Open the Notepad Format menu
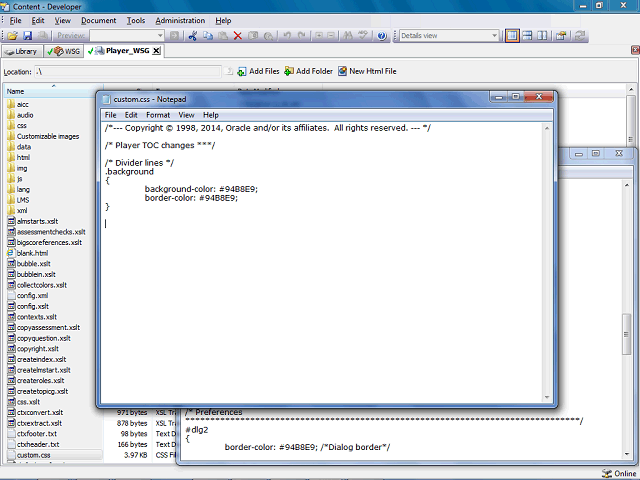Viewport: 640px width, 480px height. click(158, 115)
